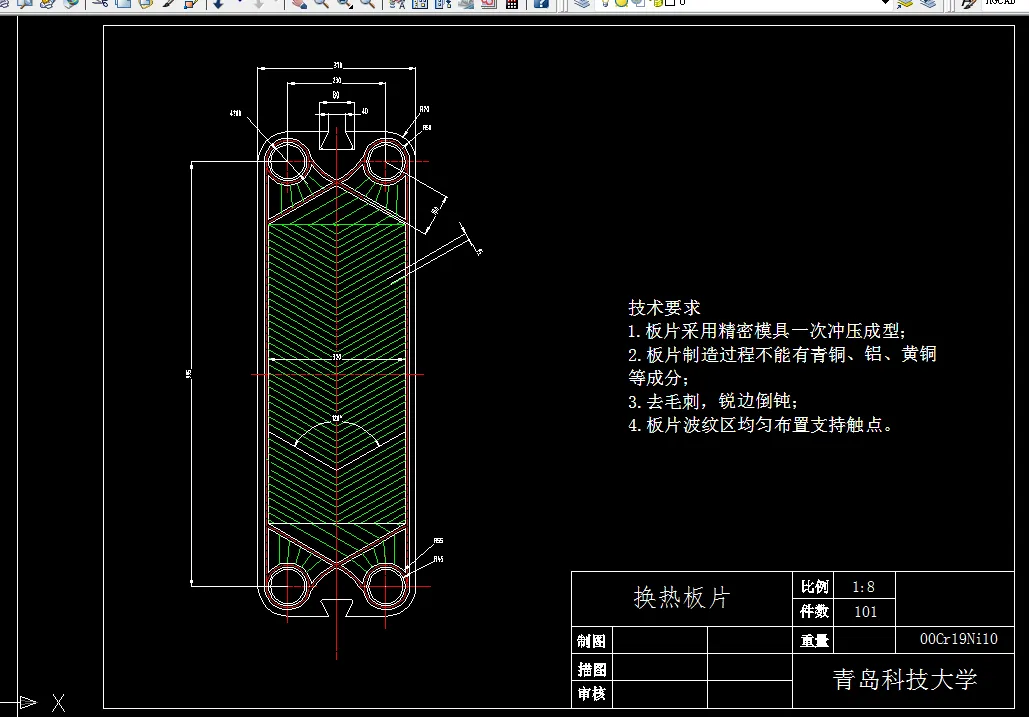Click the 换热板片 title text
The height and width of the screenshot is (717, 1029).
[681, 598]
